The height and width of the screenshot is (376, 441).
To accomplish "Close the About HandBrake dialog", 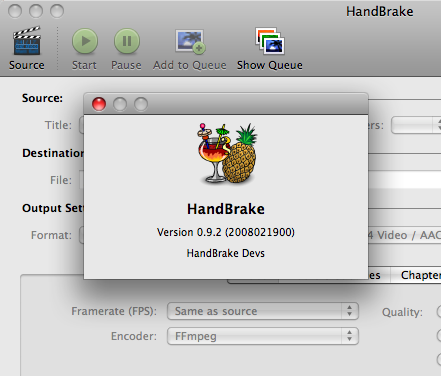I will [x=99, y=104].
